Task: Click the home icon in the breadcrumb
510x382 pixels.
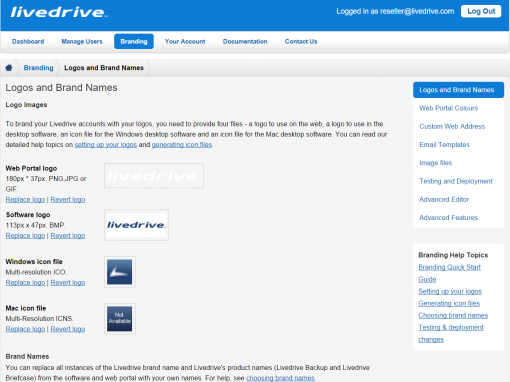Action: [9, 68]
